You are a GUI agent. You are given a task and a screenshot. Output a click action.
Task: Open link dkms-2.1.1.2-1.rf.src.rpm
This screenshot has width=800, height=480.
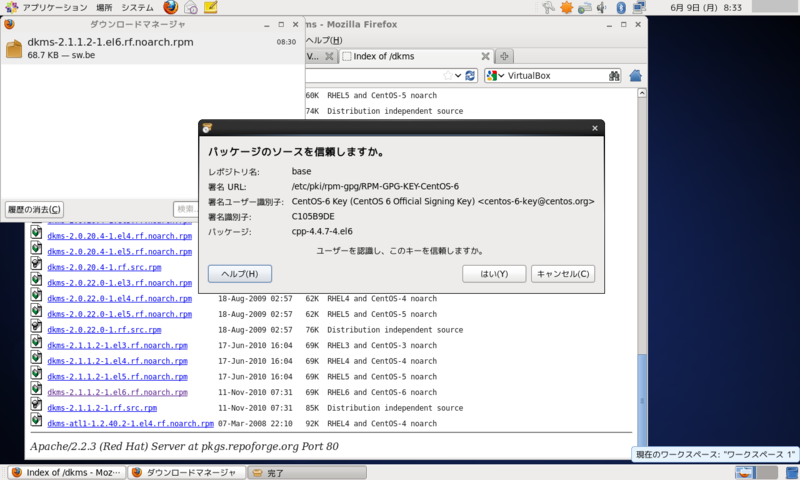(102, 408)
